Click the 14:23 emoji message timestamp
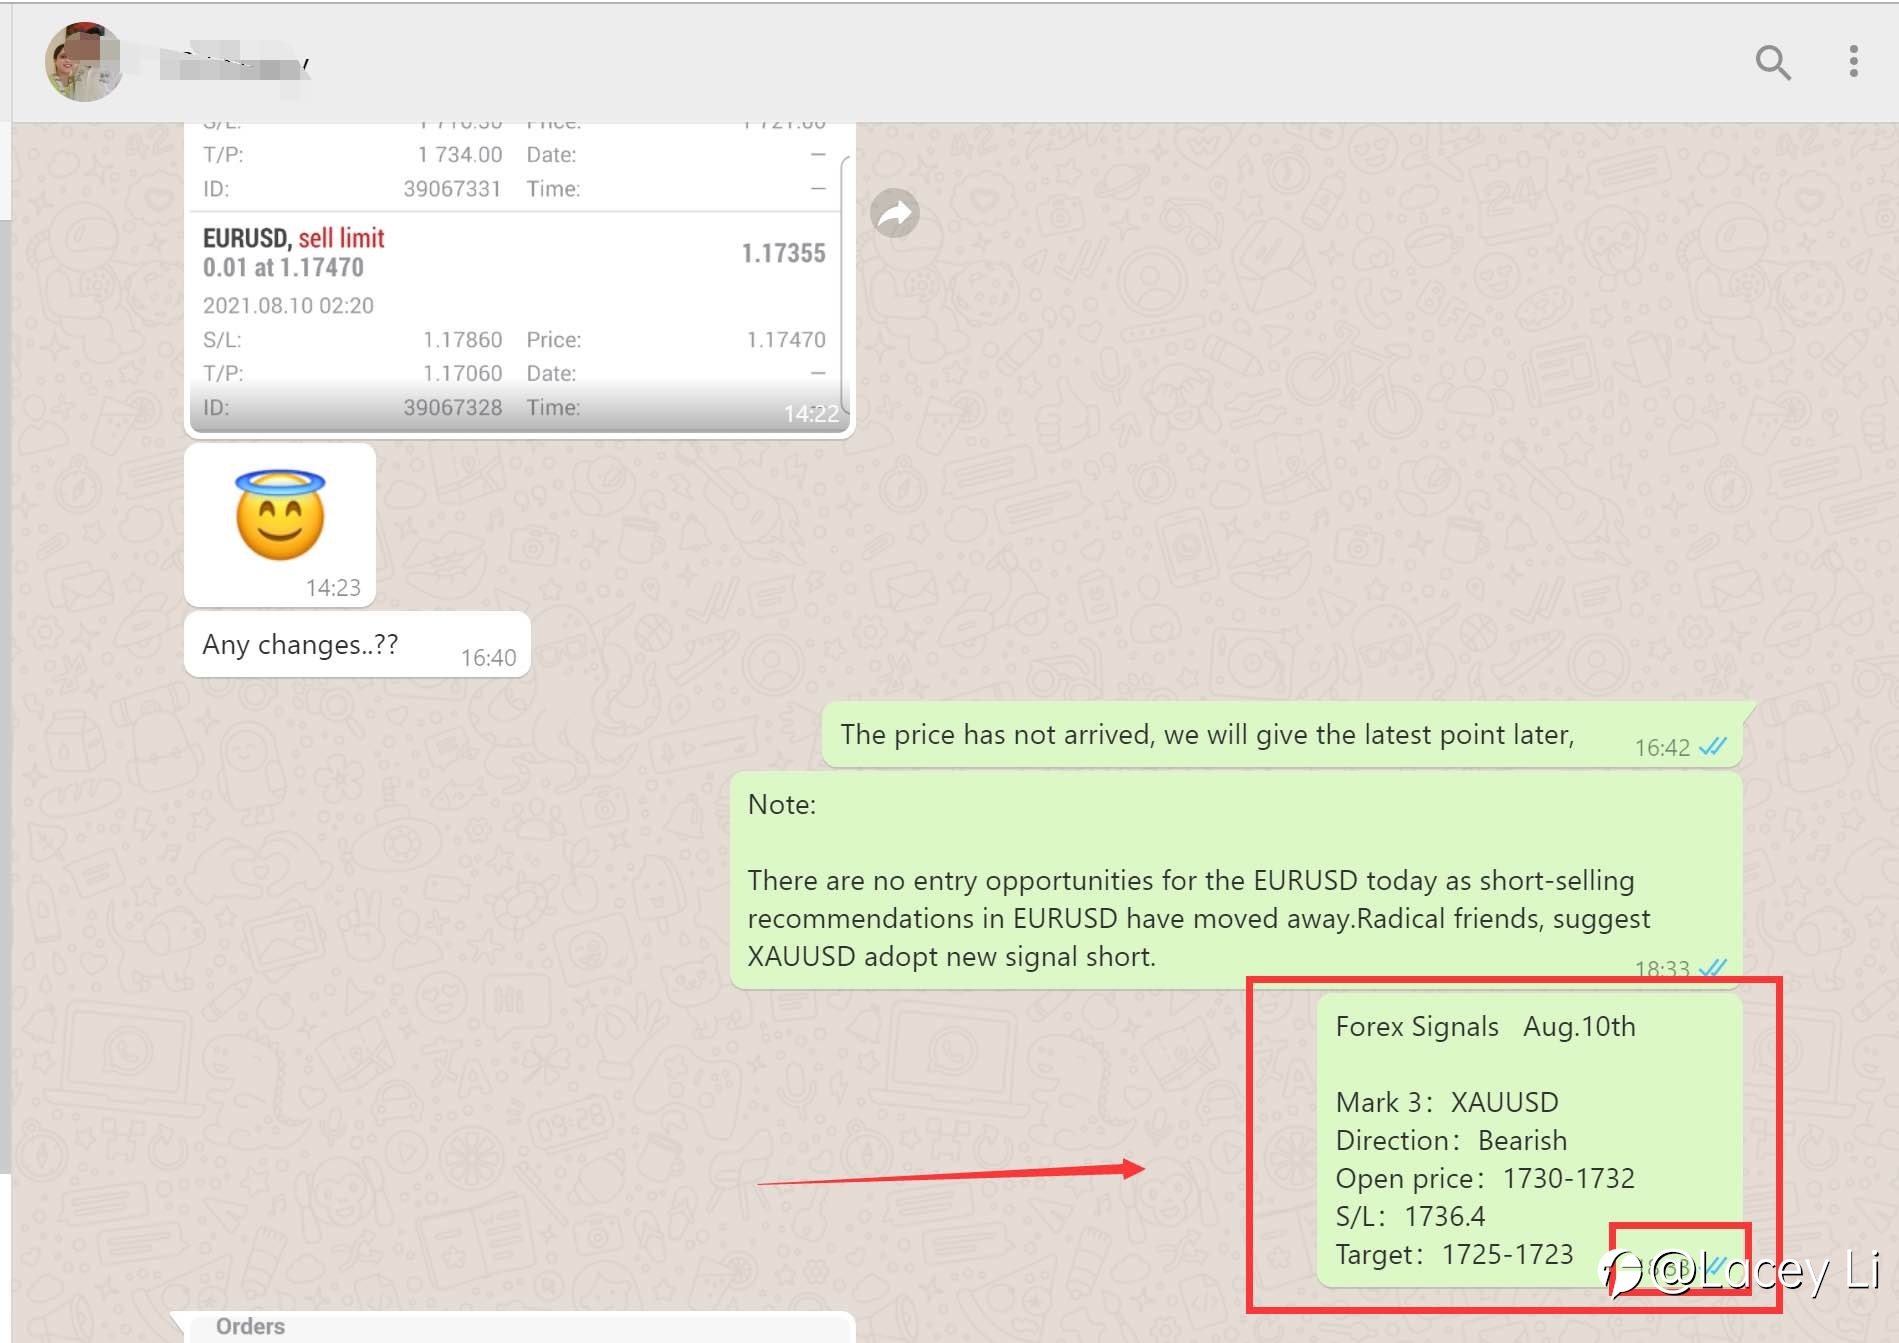 (x=333, y=587)
